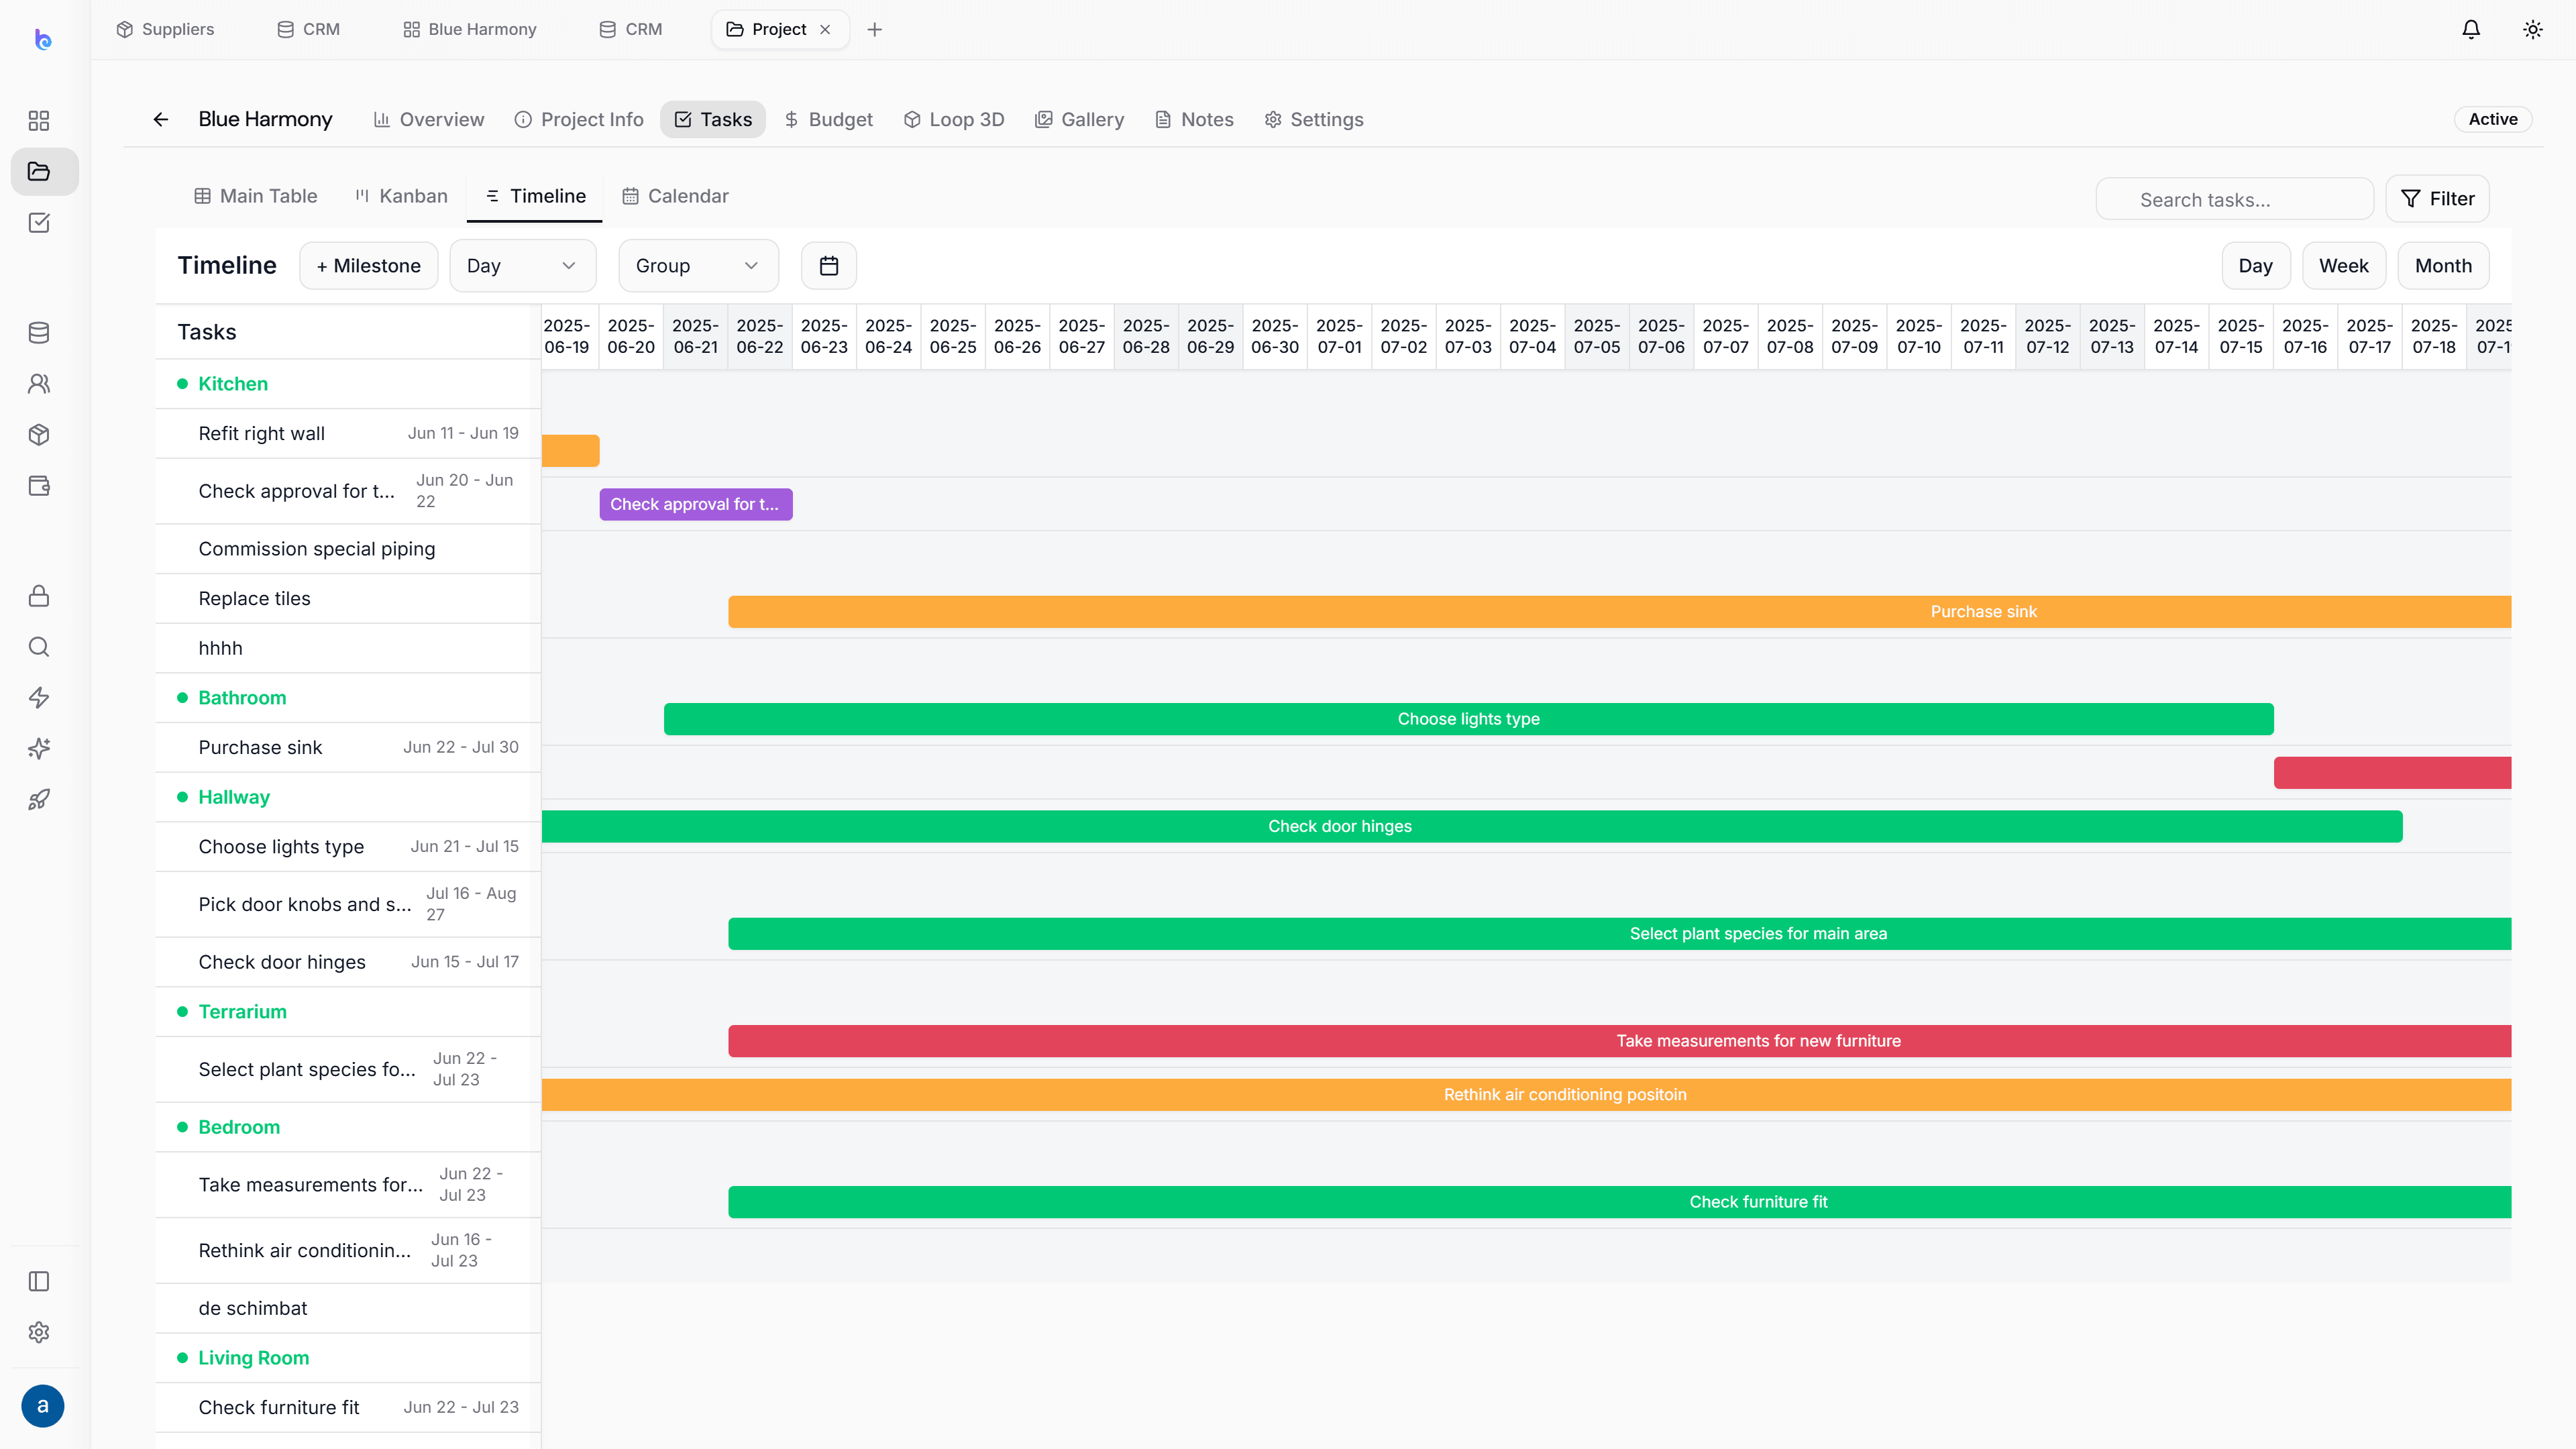Click the lightning bolt icon in sidebar
Image resolution: width=2576 pixels, height=1449 pixels.
(x=39, y=698)
